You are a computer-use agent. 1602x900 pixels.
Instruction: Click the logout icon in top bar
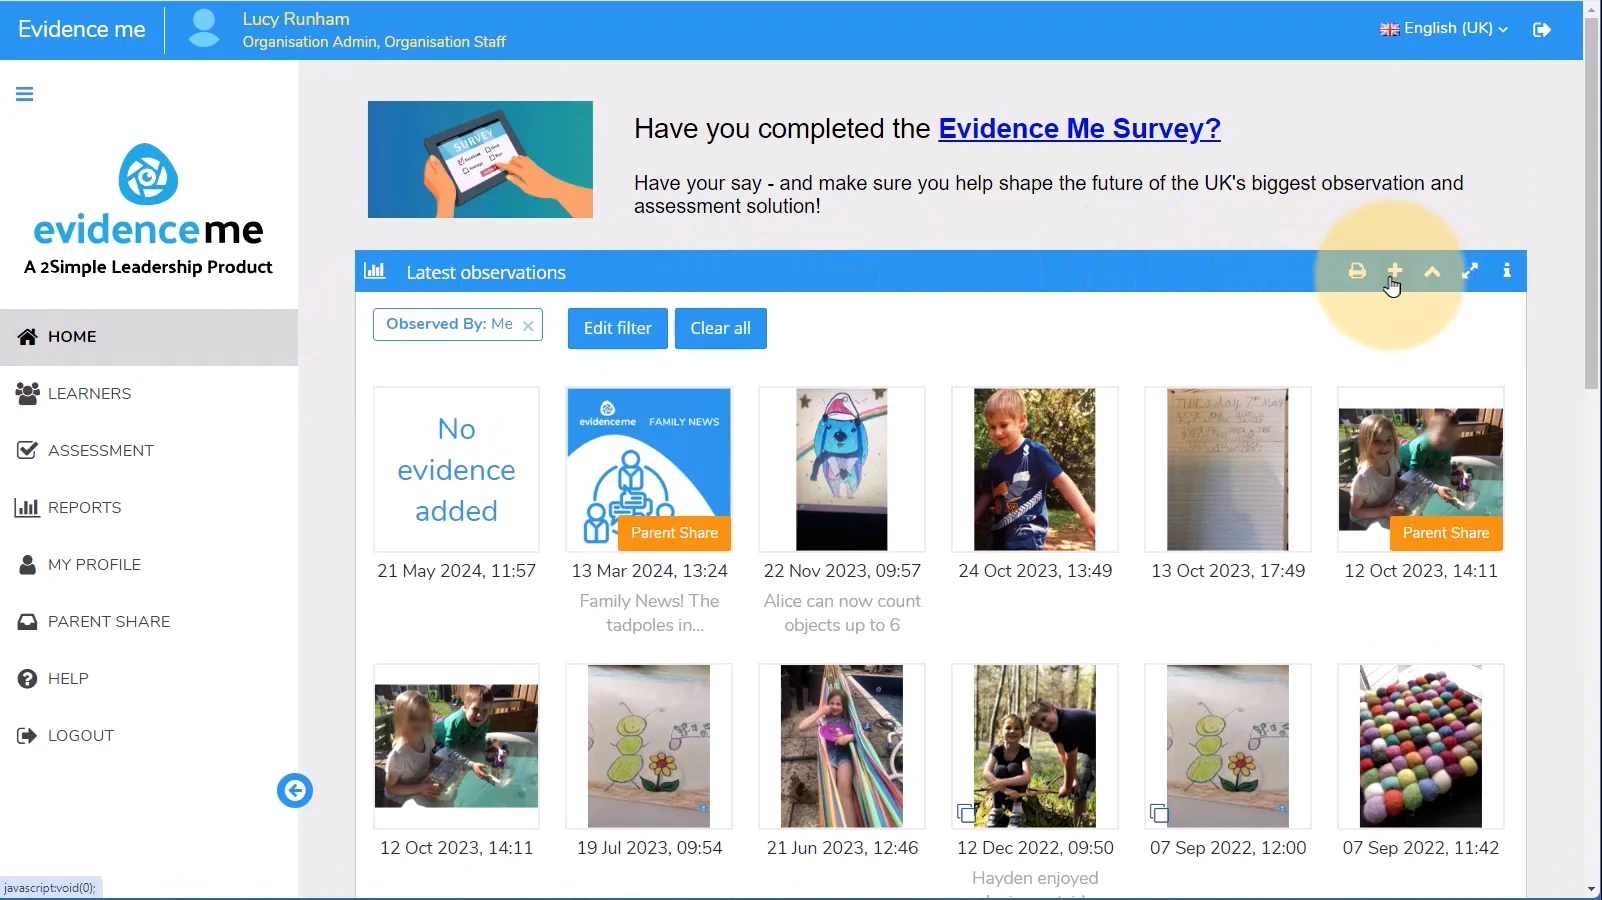tap(1542, 29)
